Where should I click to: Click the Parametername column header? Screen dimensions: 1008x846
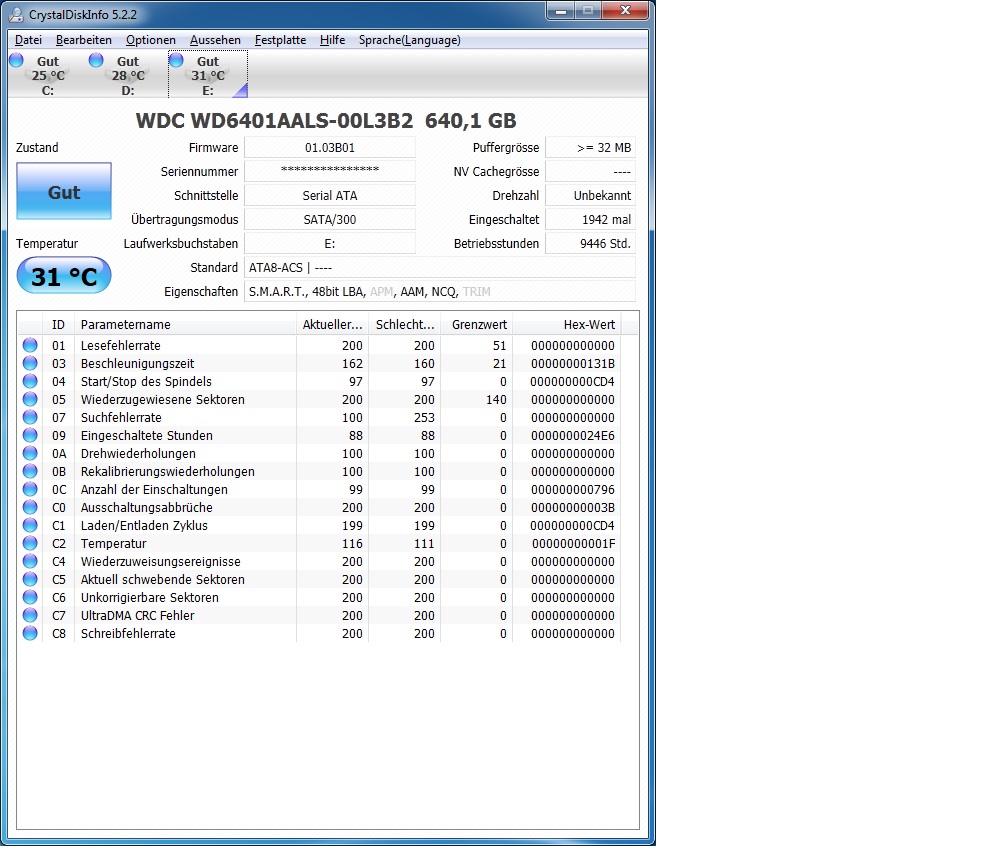click(185, 325)
